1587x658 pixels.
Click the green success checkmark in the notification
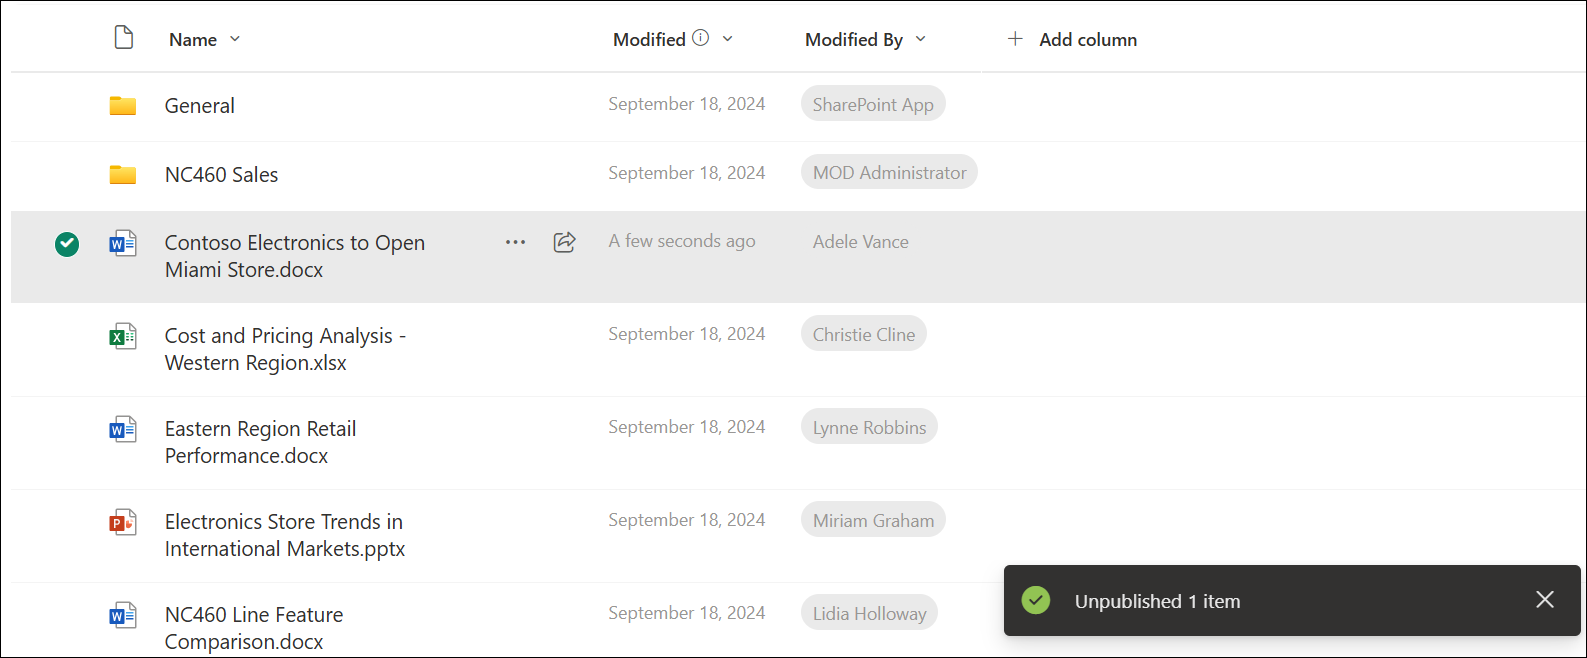[1035, 600]
